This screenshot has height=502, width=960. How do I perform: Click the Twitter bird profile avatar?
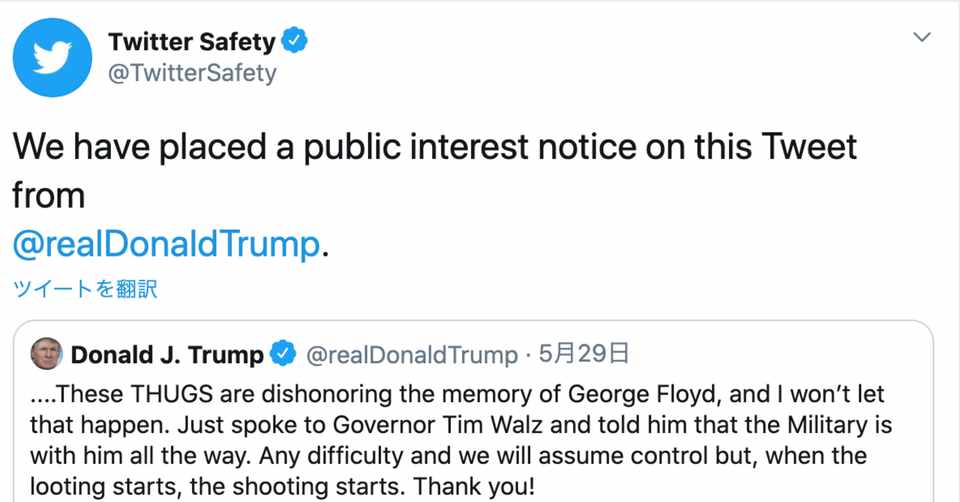tap(52, 57)
